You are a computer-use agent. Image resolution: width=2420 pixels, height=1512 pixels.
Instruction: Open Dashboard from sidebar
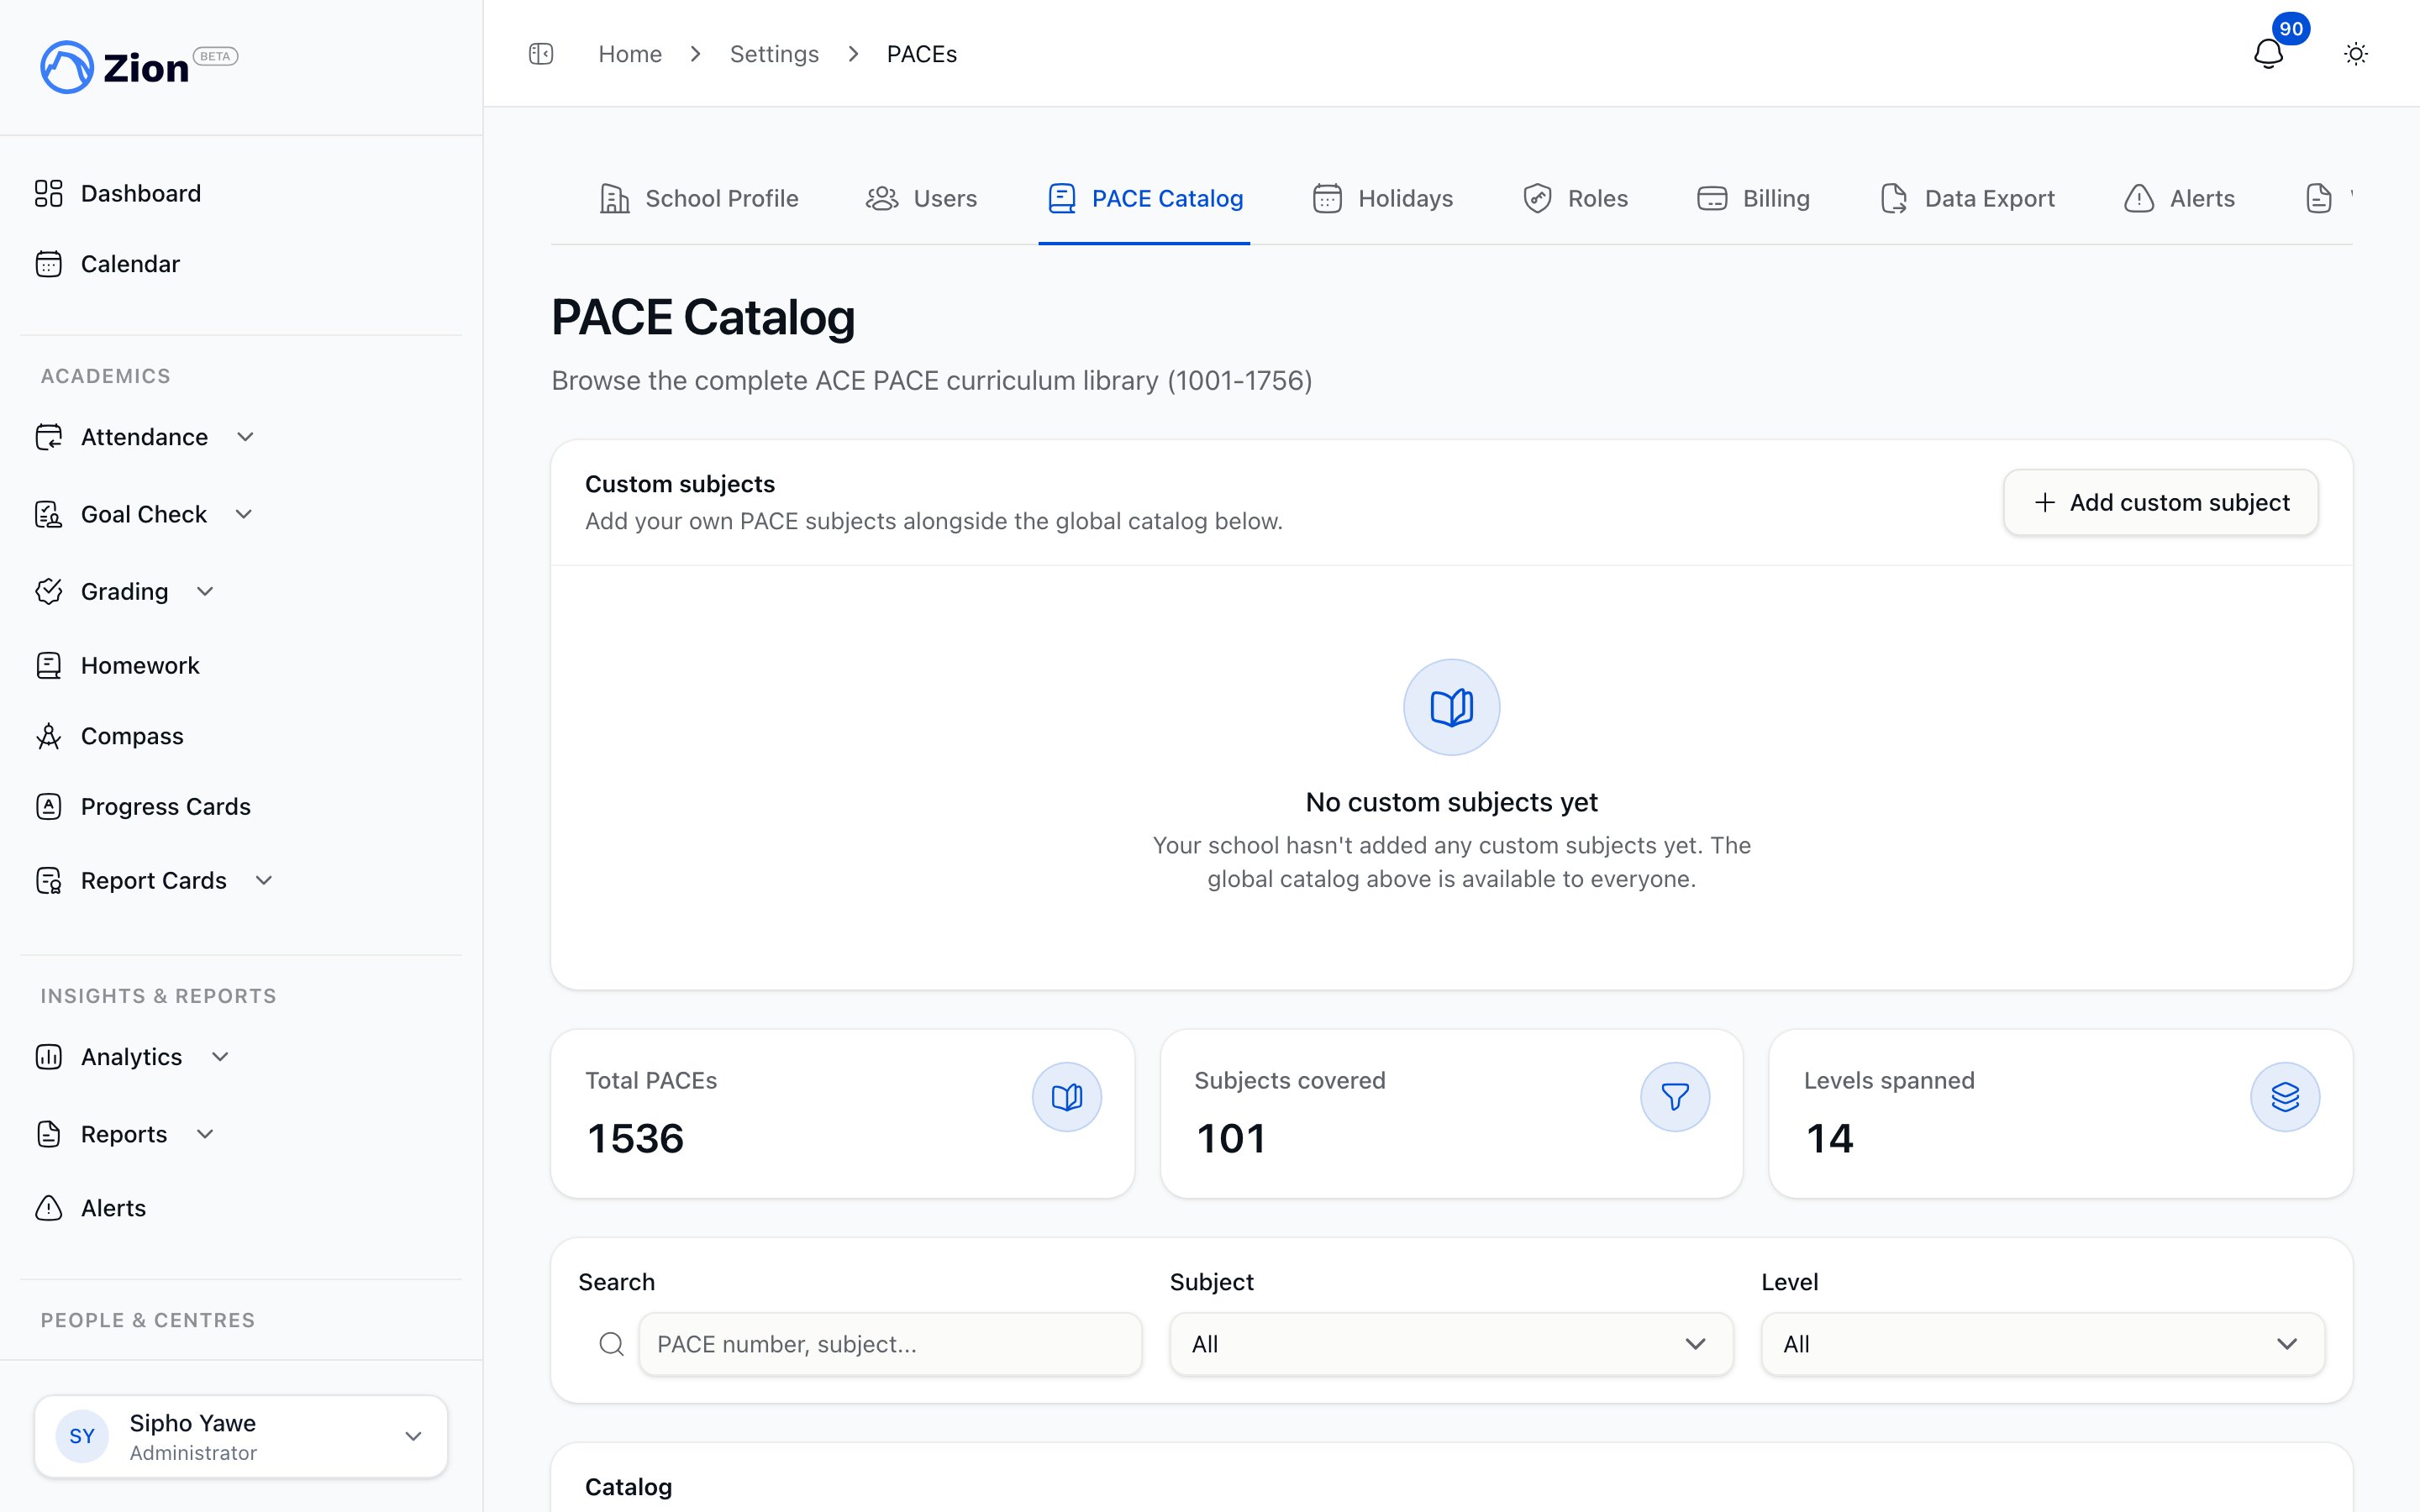pyautogui.click(x=141, y=193)
